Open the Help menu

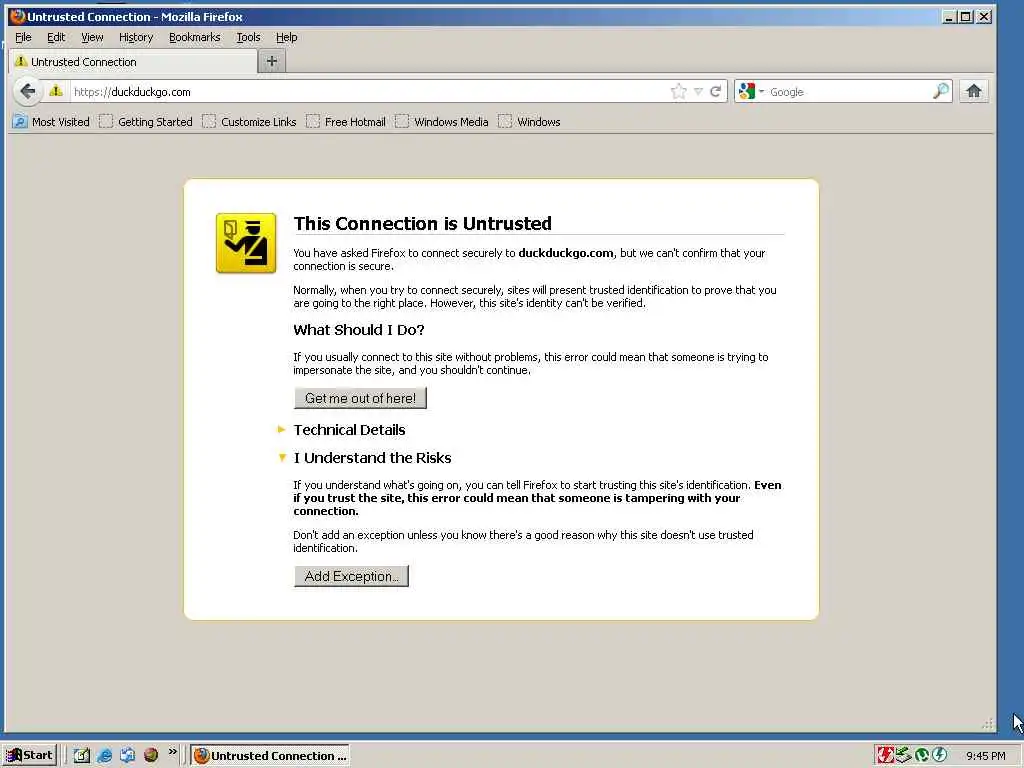click(286, 37)
